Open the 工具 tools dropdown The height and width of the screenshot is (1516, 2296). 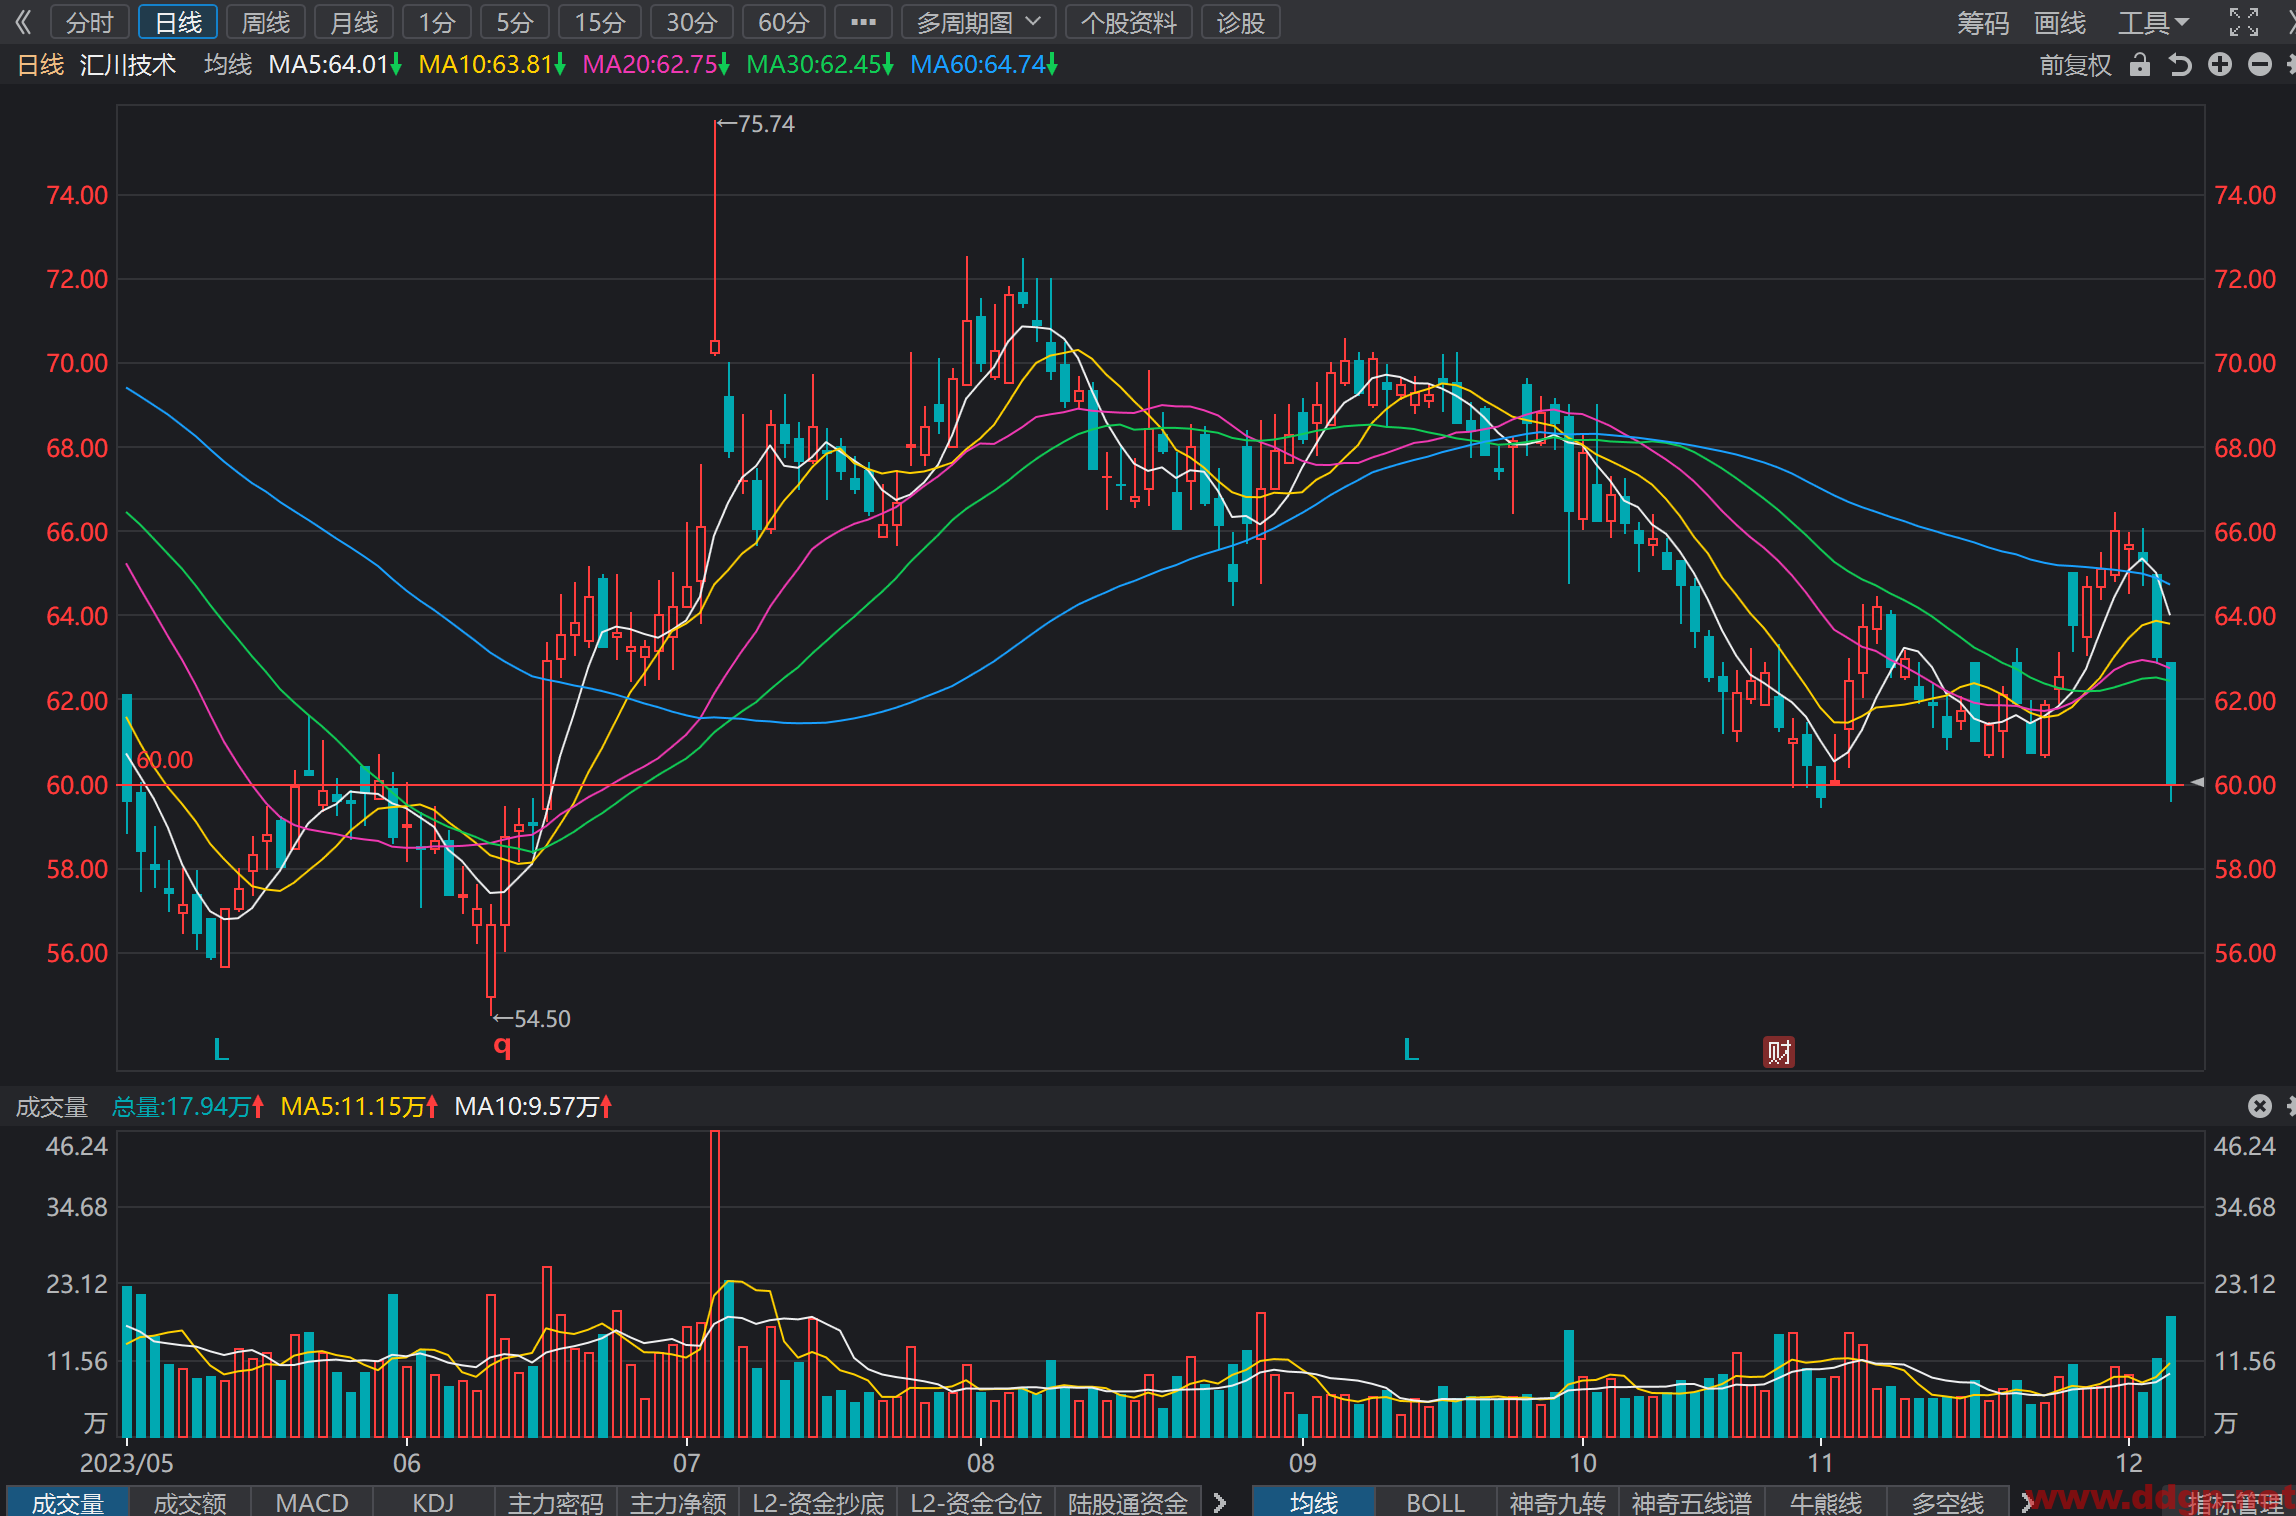coord(2154,22)
